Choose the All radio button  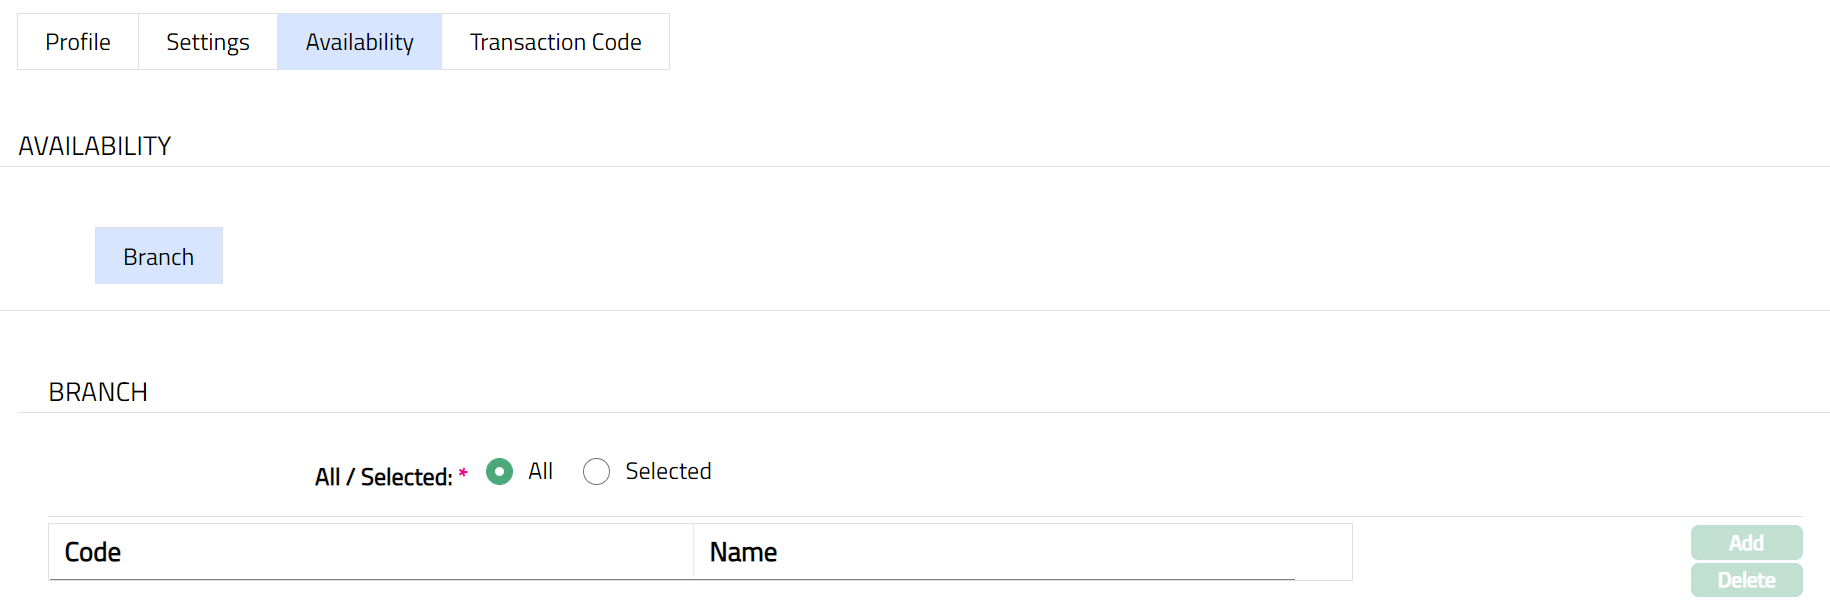coord(500,471)
